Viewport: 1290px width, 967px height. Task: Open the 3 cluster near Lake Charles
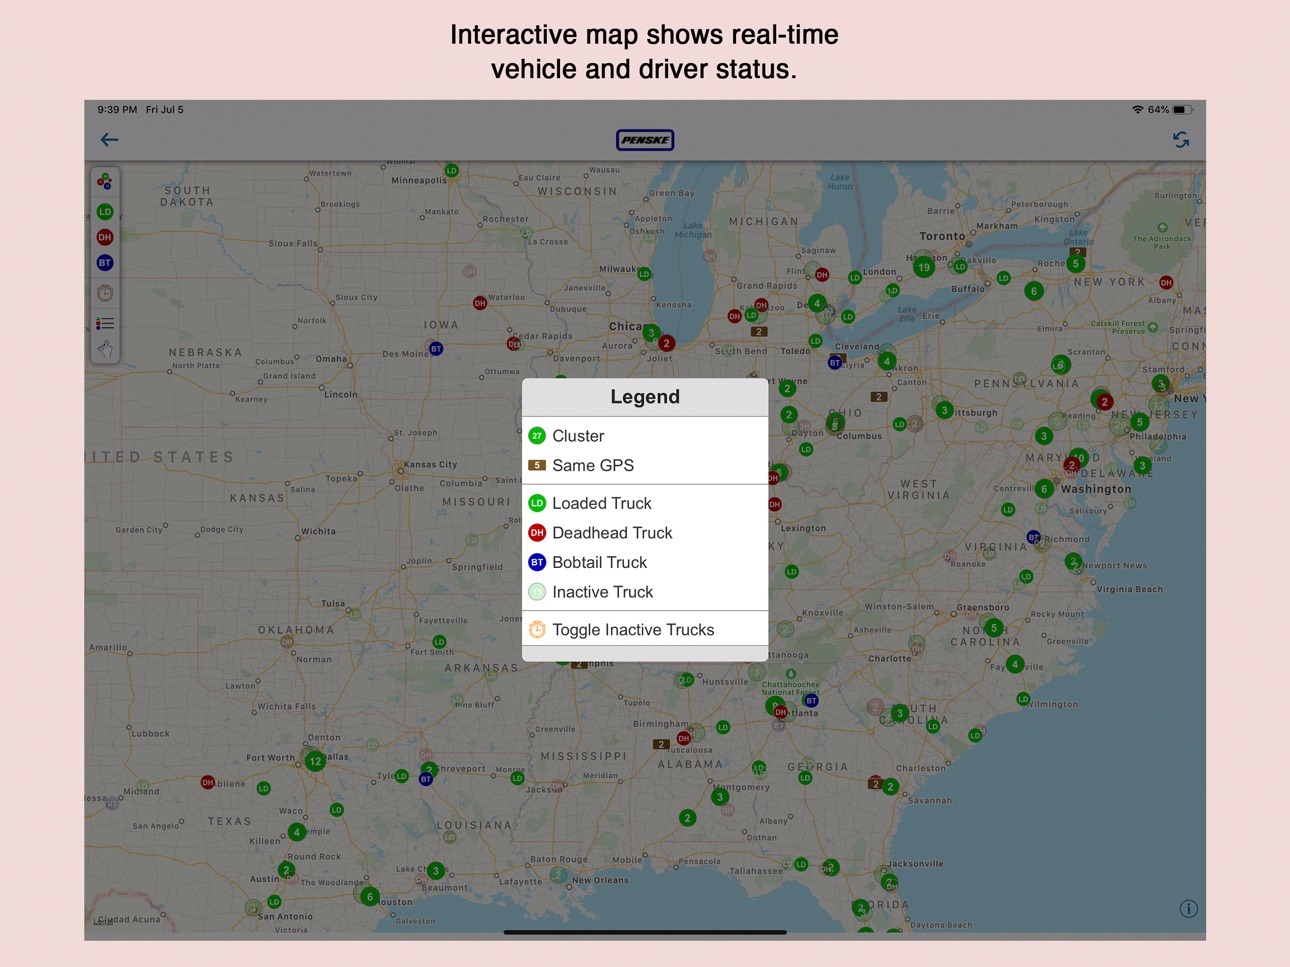[x=435, y=871]
